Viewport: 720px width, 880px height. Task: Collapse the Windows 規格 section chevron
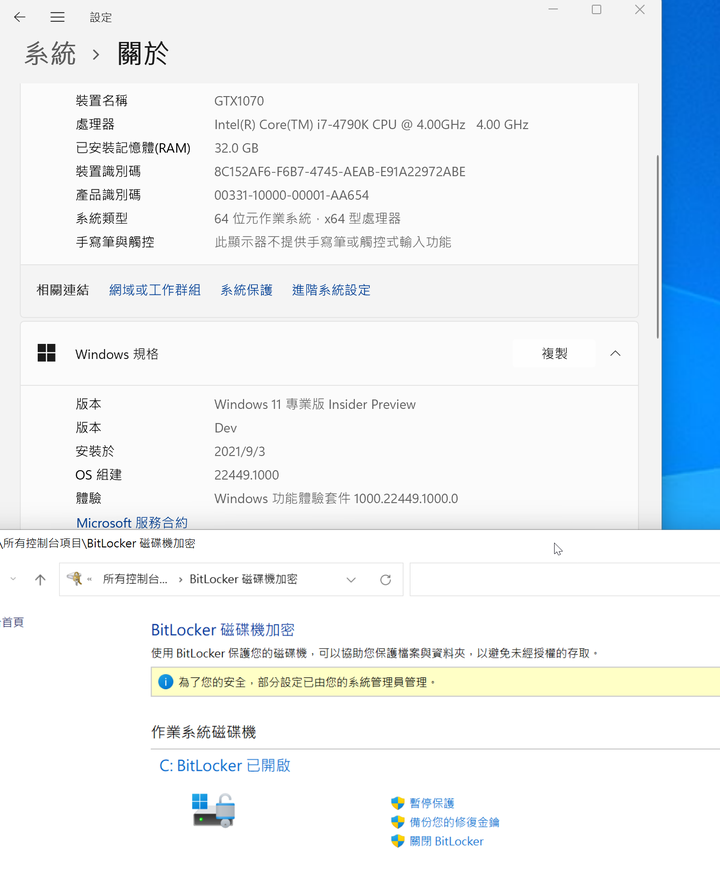click(x=615, y=353)
